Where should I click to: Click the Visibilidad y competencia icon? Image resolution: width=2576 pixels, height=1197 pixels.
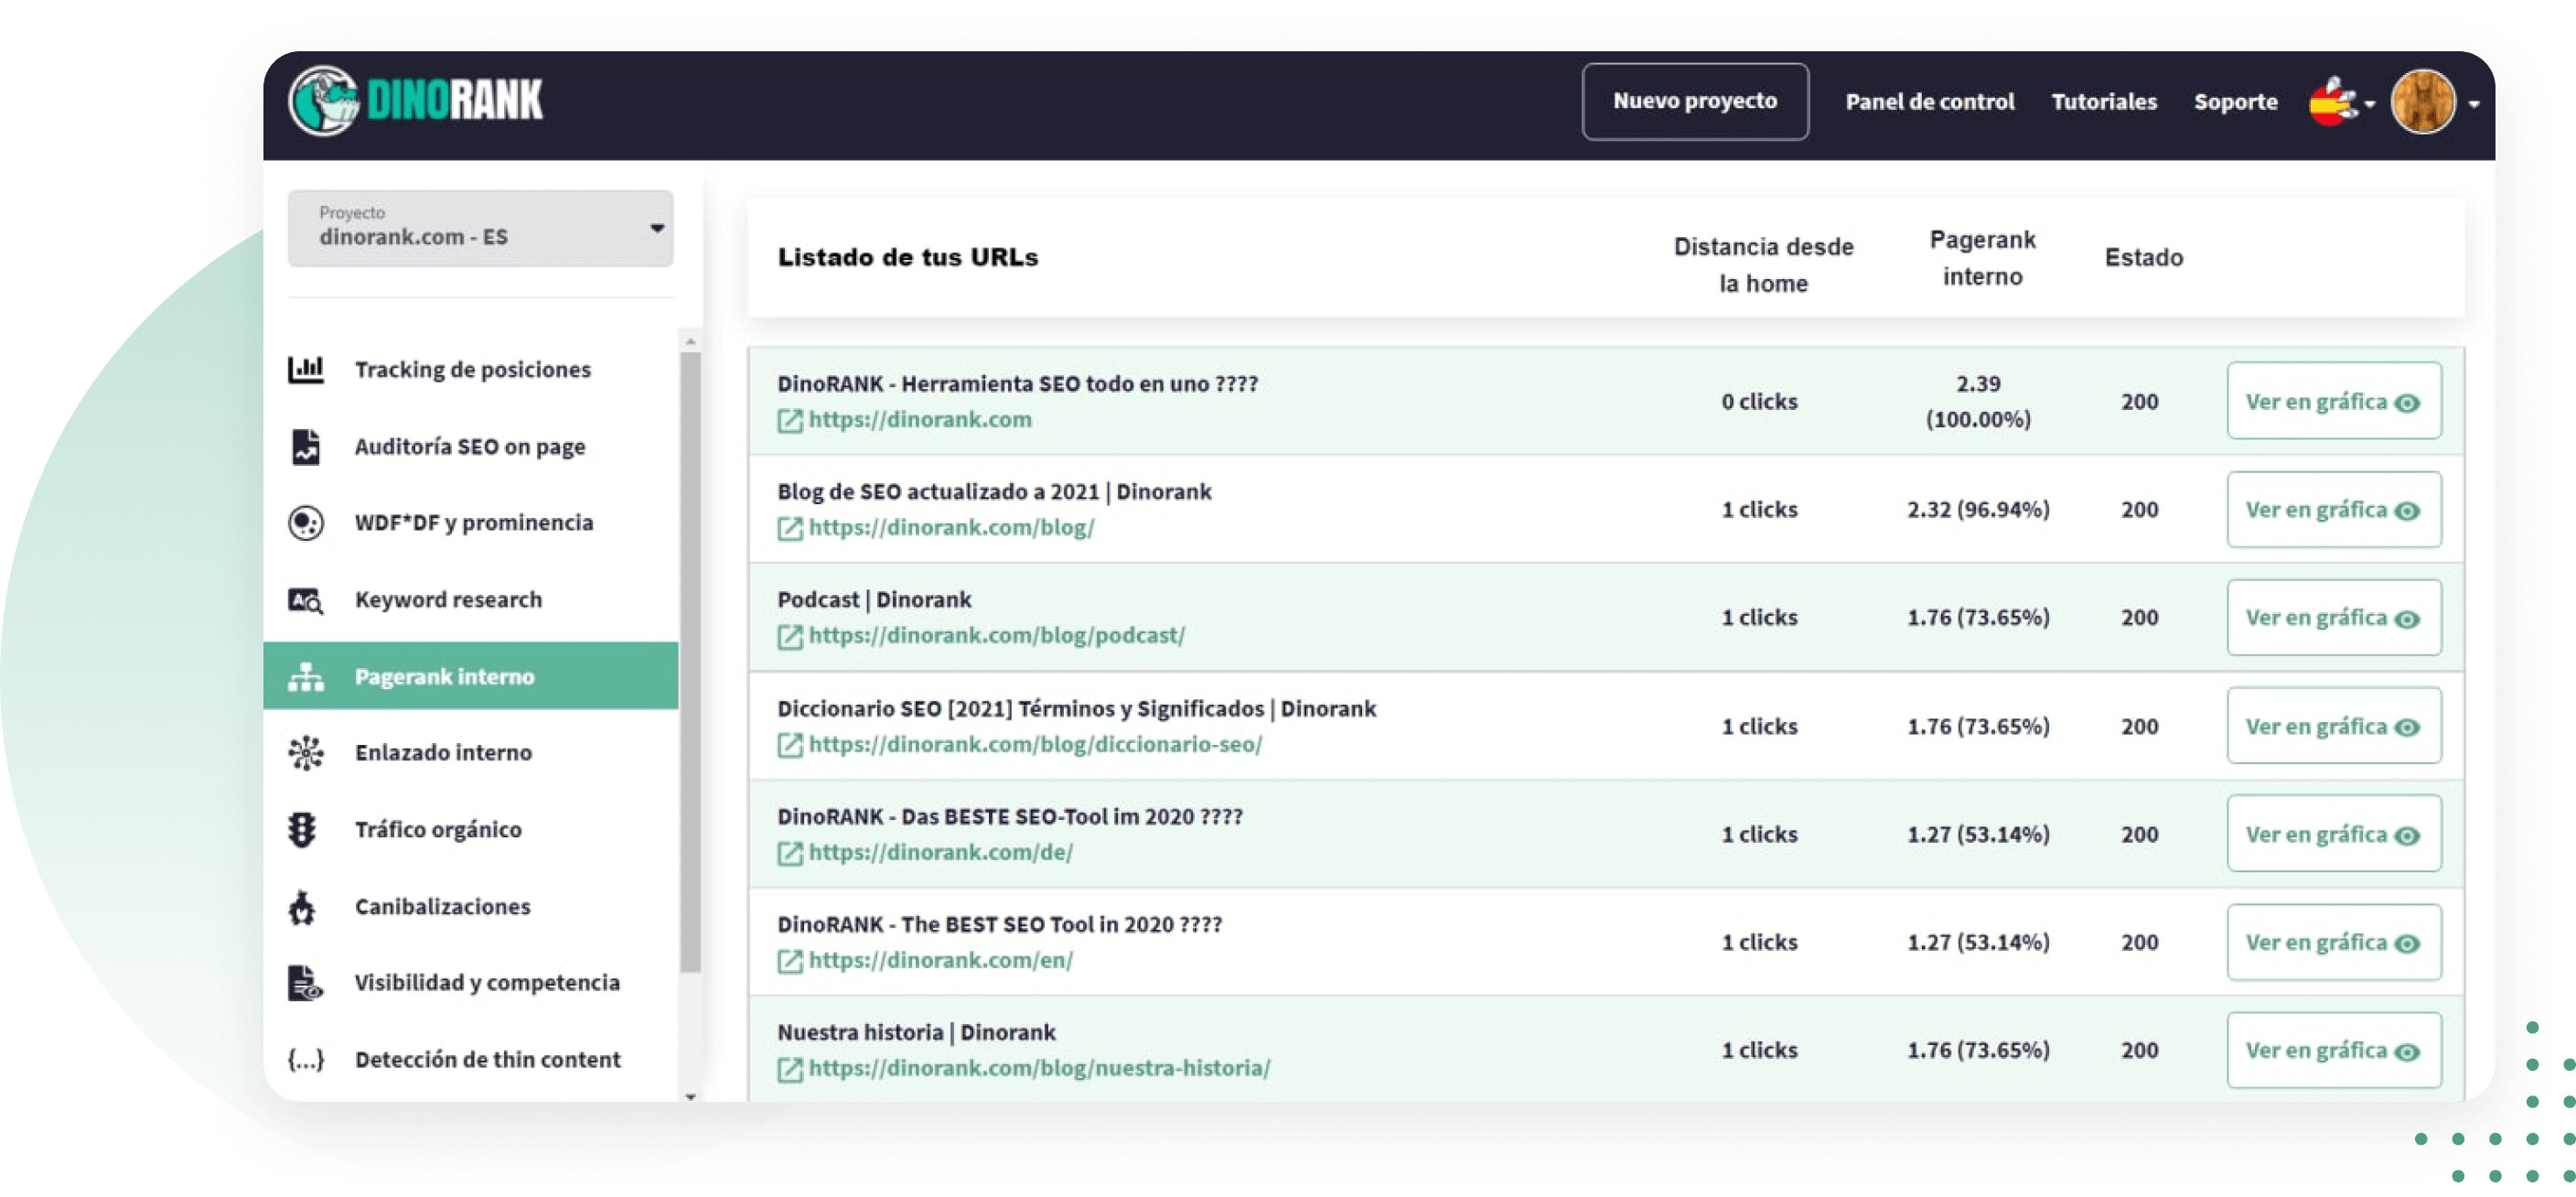pos(306,983)
